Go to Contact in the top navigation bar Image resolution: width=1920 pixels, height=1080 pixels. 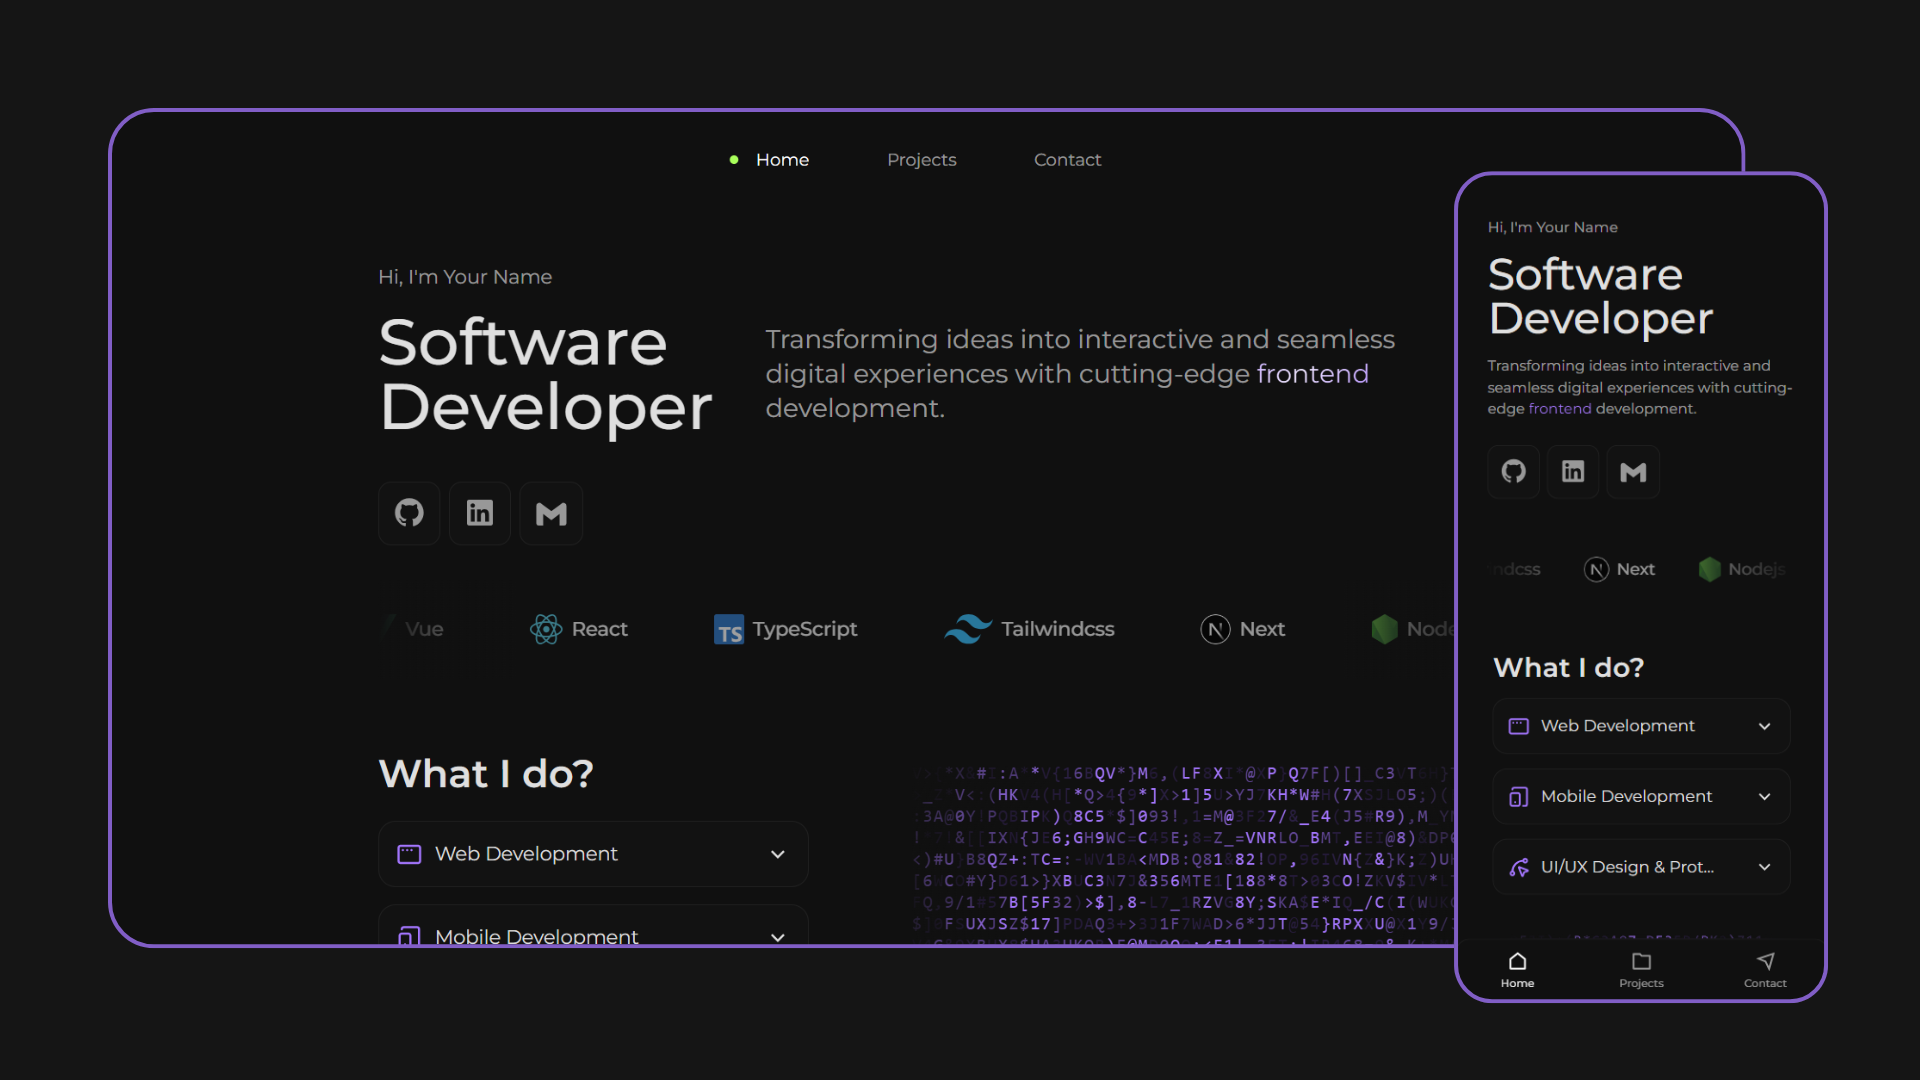[x=1067, y=160]
